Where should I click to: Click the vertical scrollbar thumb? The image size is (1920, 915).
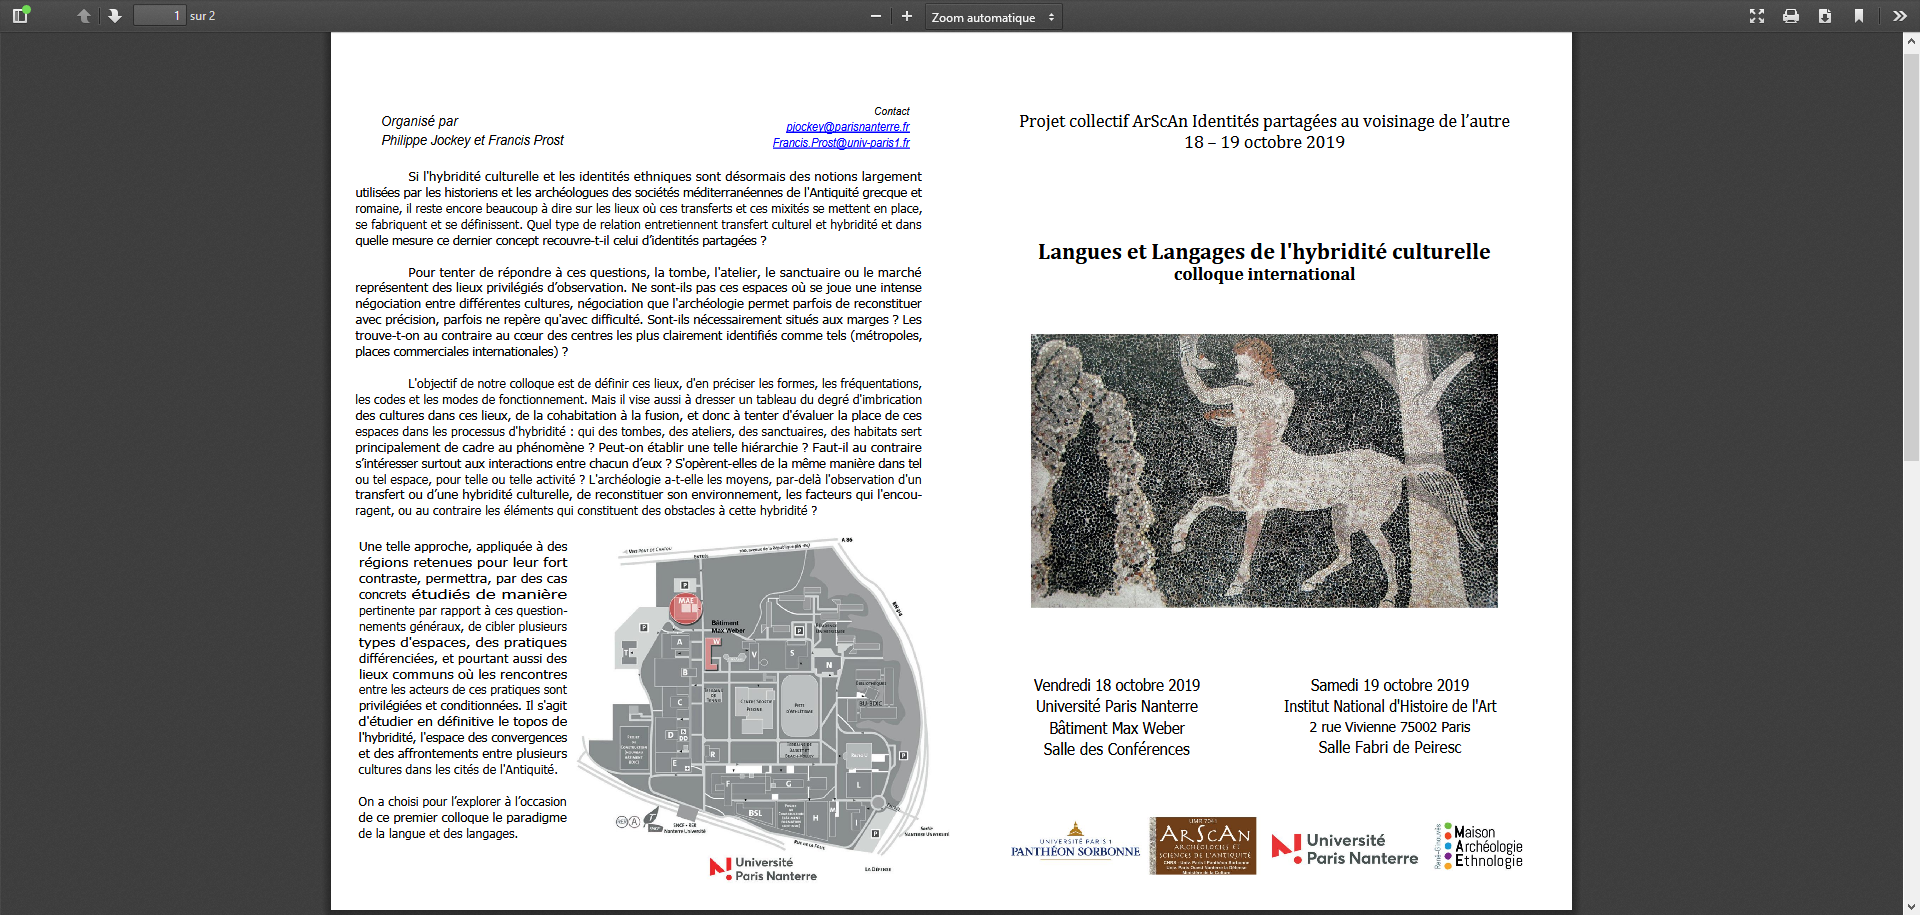pyautogui.click(x=1911, y=255)
